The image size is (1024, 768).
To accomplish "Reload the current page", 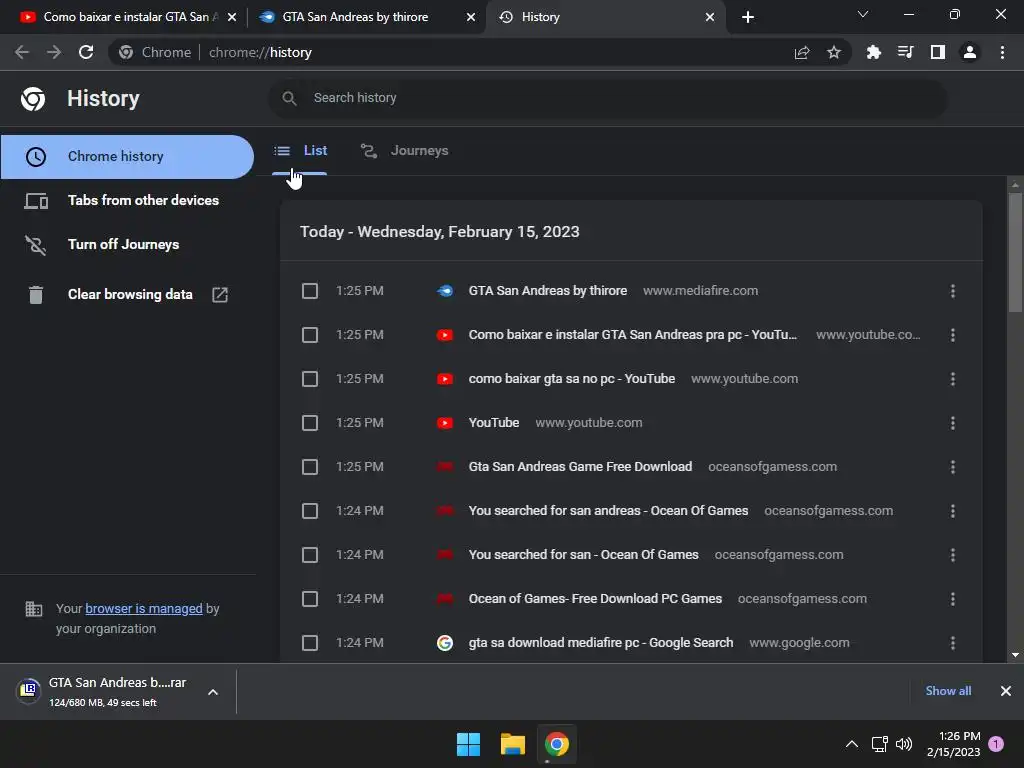I will pos(86,52).
